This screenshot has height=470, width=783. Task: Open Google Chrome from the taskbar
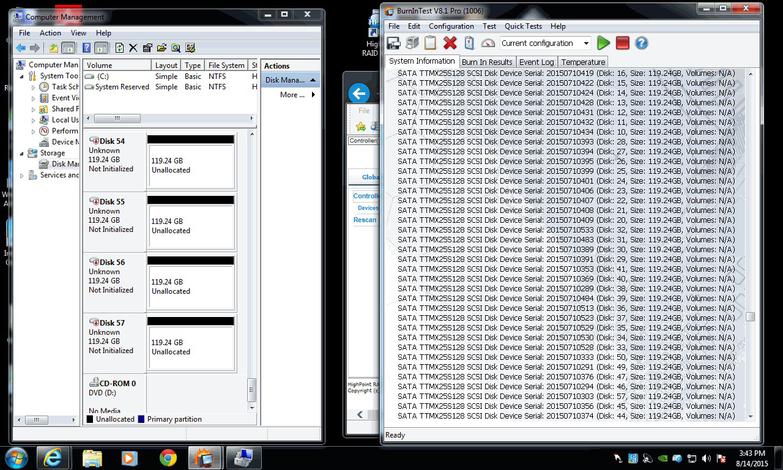point(168,458)
